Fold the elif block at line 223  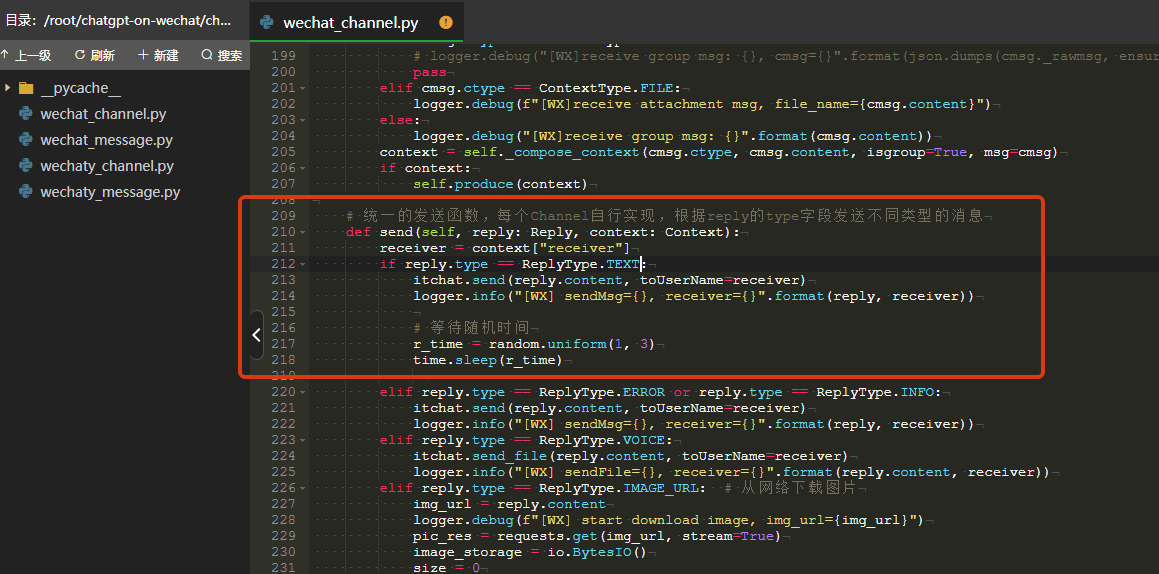click(x=303, y=440)
